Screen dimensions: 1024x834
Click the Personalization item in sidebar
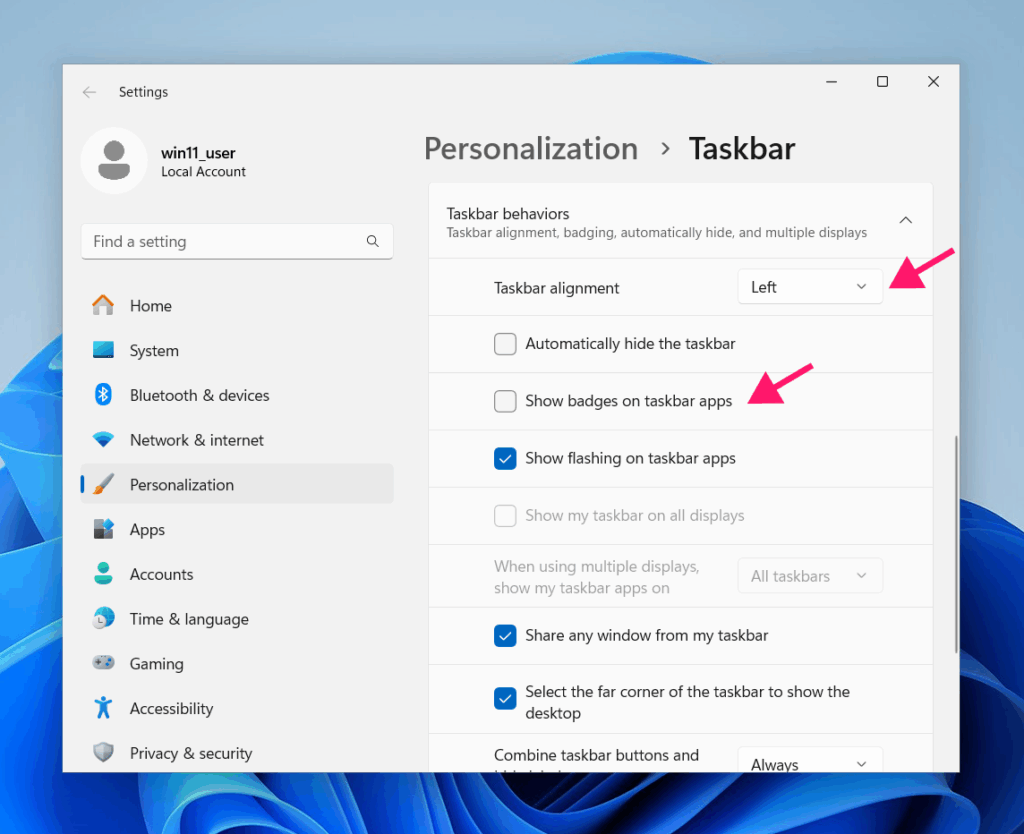[x=236, y=485]
